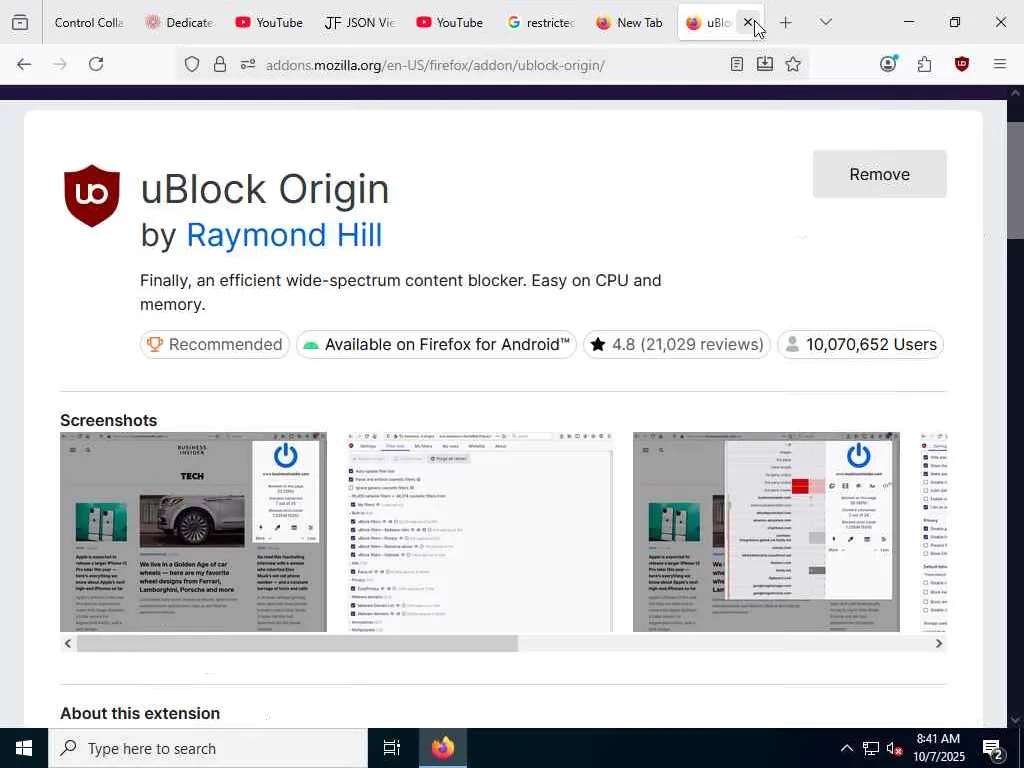
Task: Show hidden system tray icons
Action: point(846,748)
